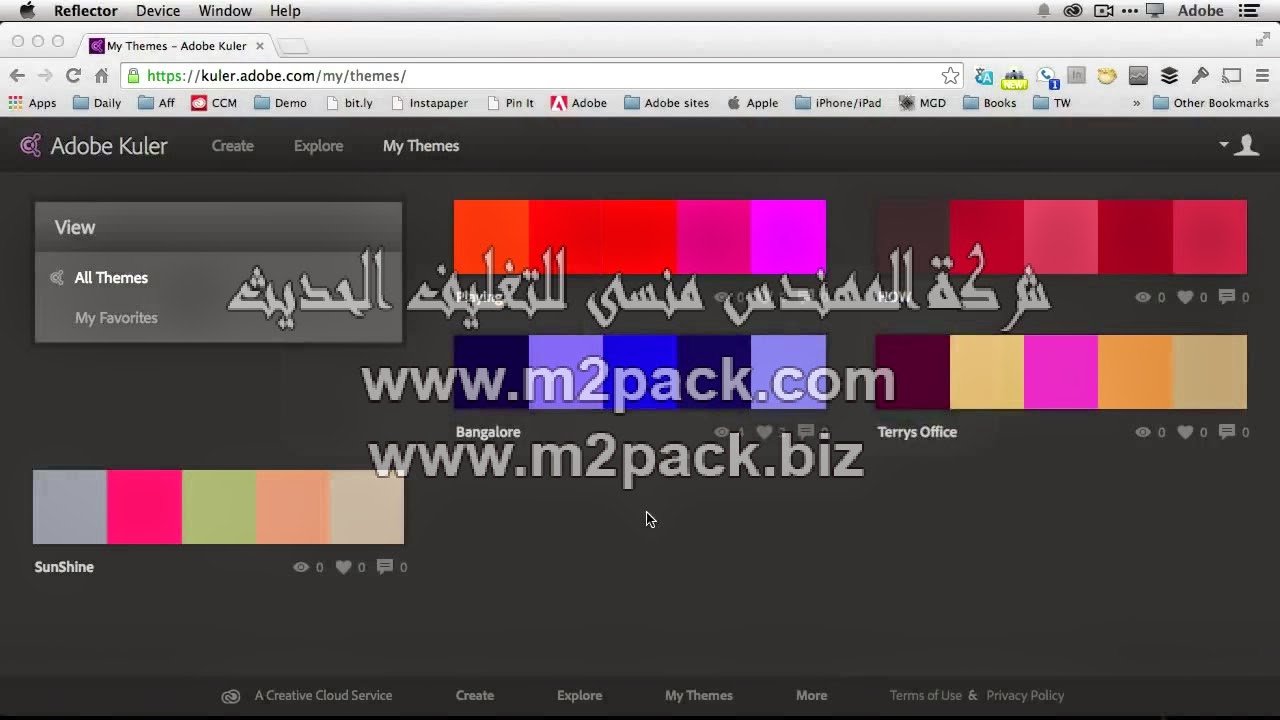Image resolution: width=1280 pixels, height=720 pixels.
Task: Click Explore in the footer
Action: point(580,695)
